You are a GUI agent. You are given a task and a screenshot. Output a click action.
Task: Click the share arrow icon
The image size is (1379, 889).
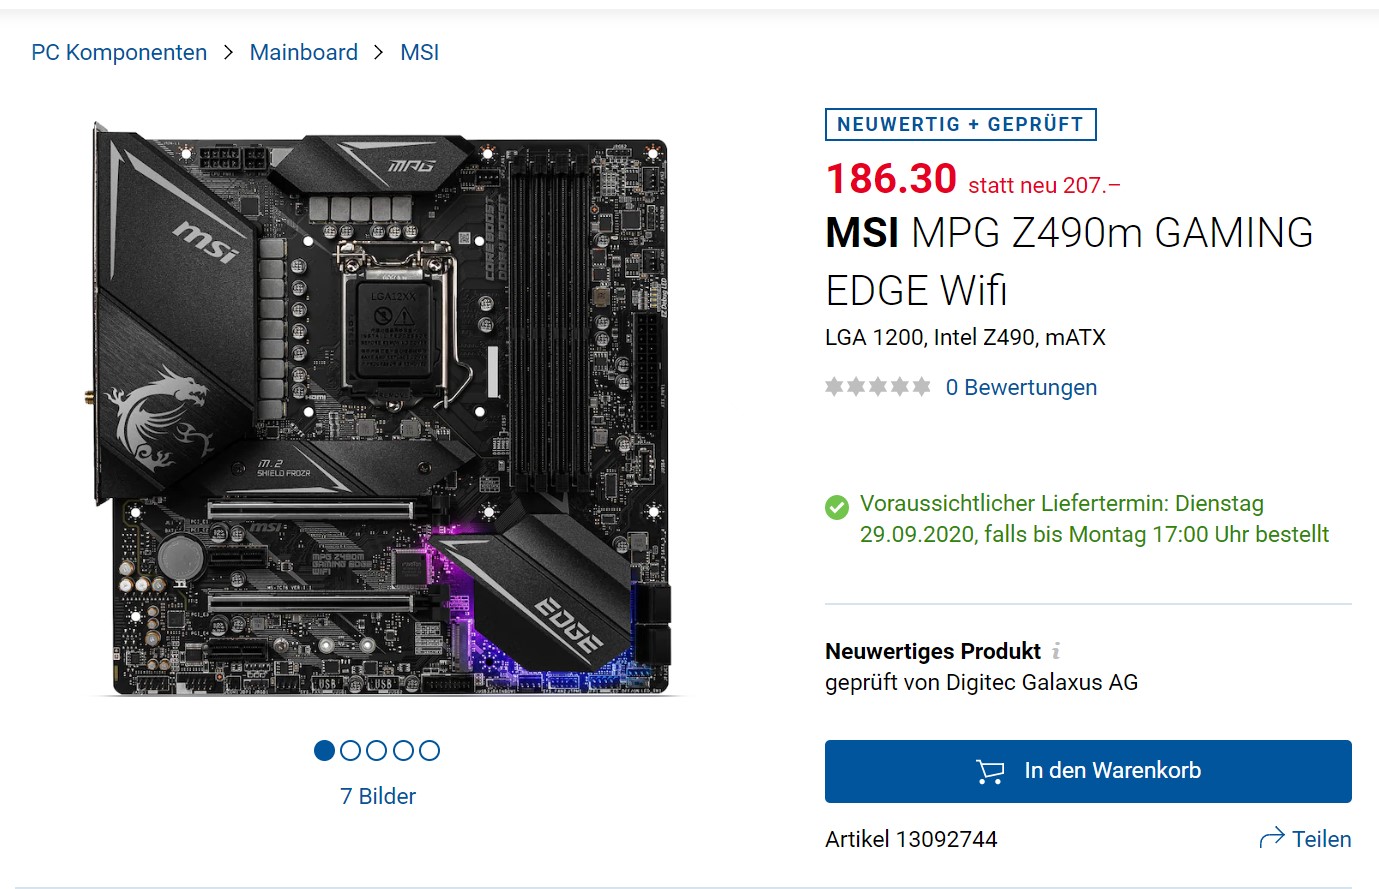click(1272, 838)
